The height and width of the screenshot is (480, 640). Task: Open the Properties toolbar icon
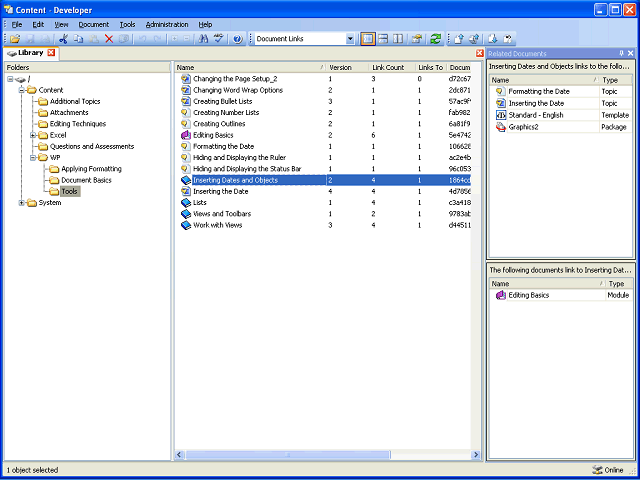click(417, 39)
